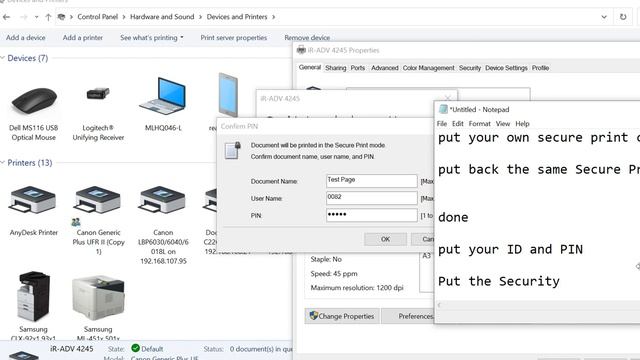The height and width of the screenshot is (360, 640).
Task: Click 'Maximum resolution: 1200 dpi' text
Action: point(357,288)
